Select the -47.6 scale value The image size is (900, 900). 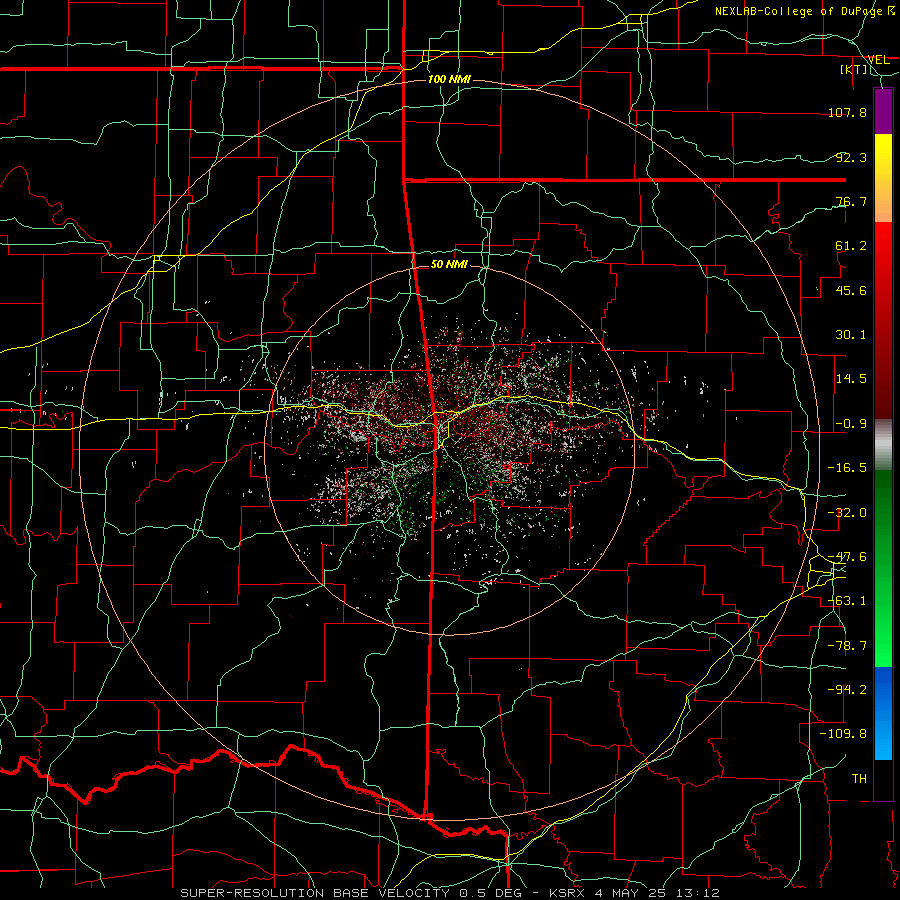tap(847, 557)
